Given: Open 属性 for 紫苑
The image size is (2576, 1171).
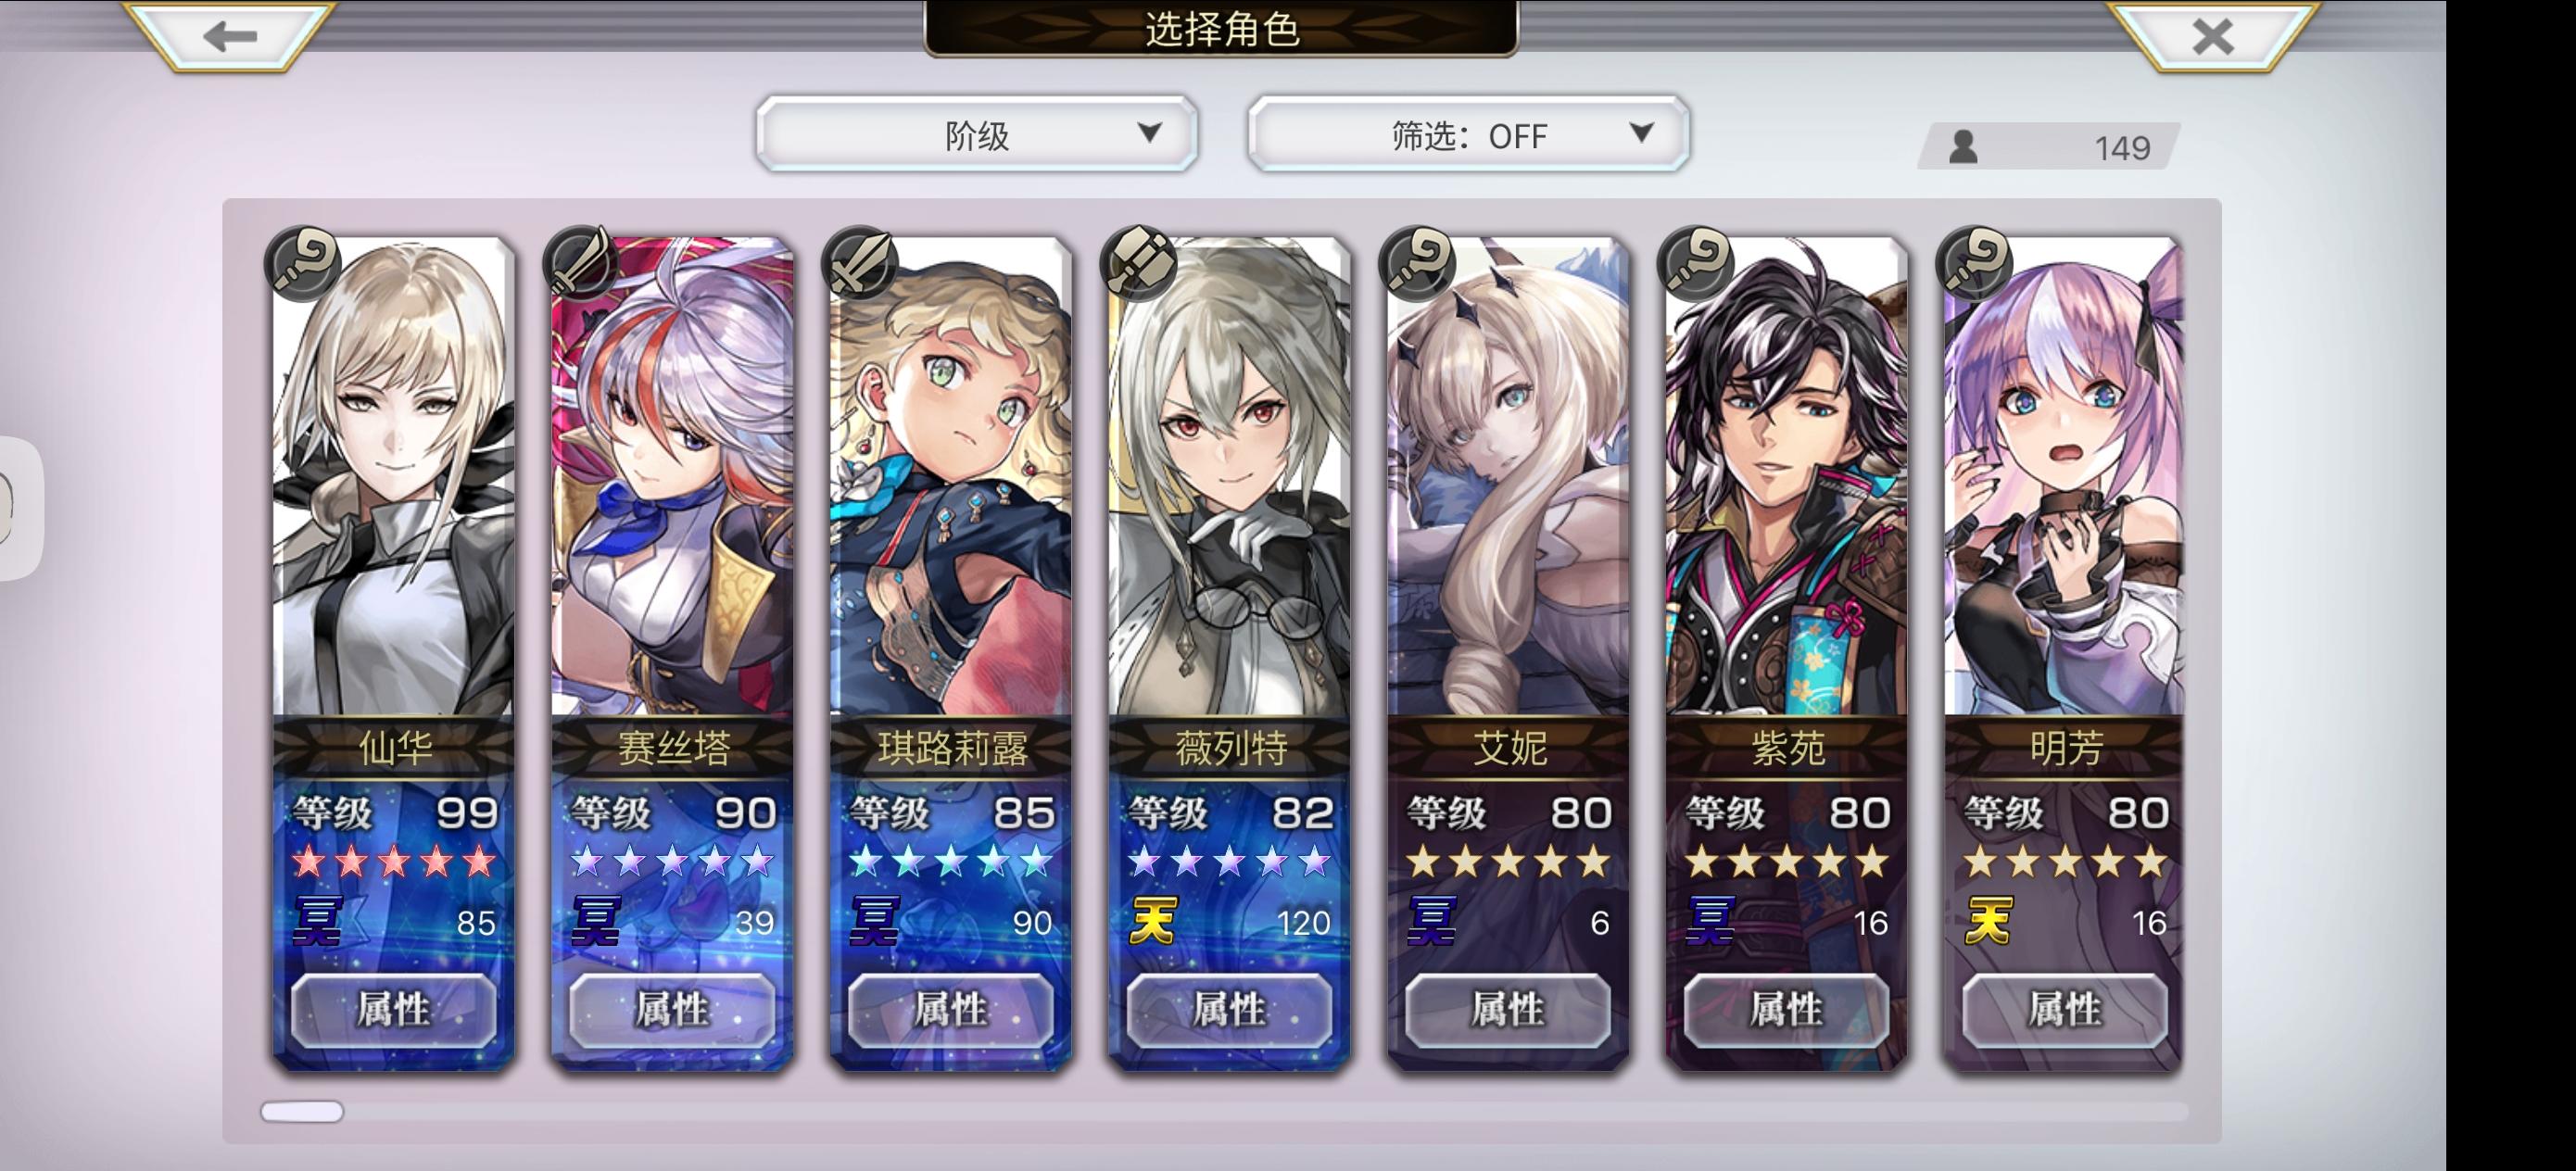Looking at the screenshot, I should [x=1786, y=1010].
